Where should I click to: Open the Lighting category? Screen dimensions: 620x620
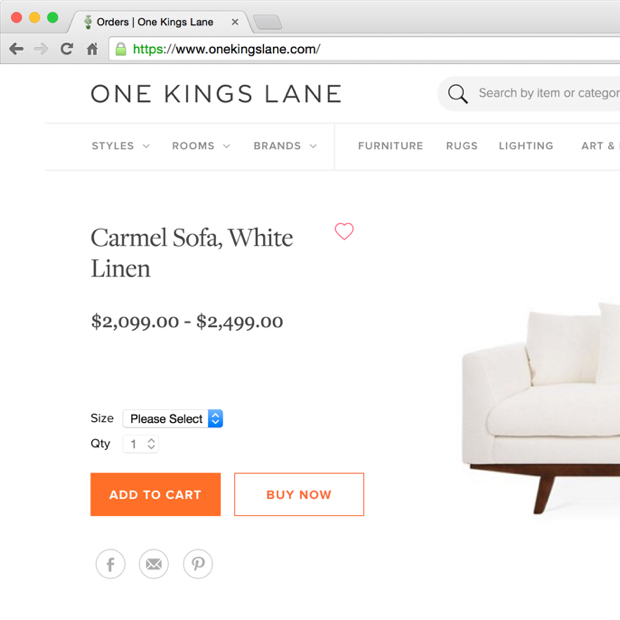525,146
